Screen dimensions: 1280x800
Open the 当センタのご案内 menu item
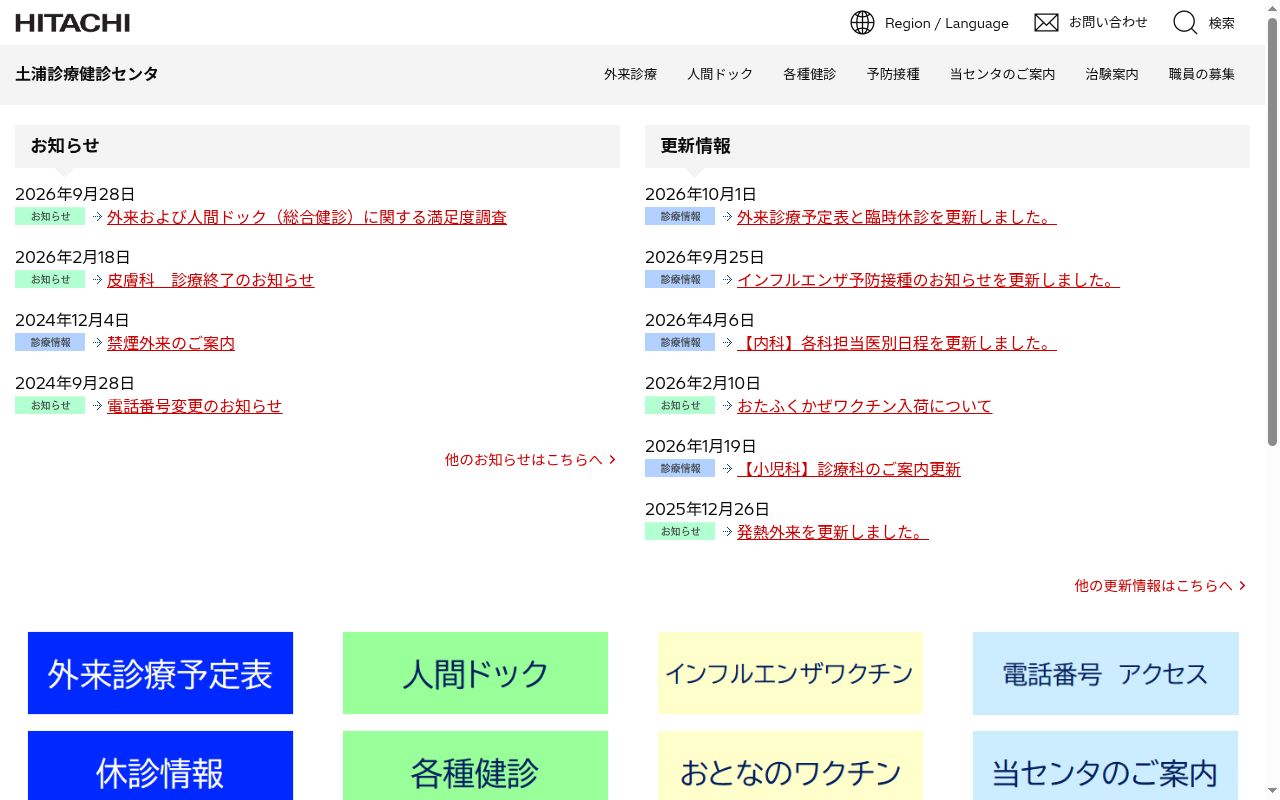[1002, 74]
